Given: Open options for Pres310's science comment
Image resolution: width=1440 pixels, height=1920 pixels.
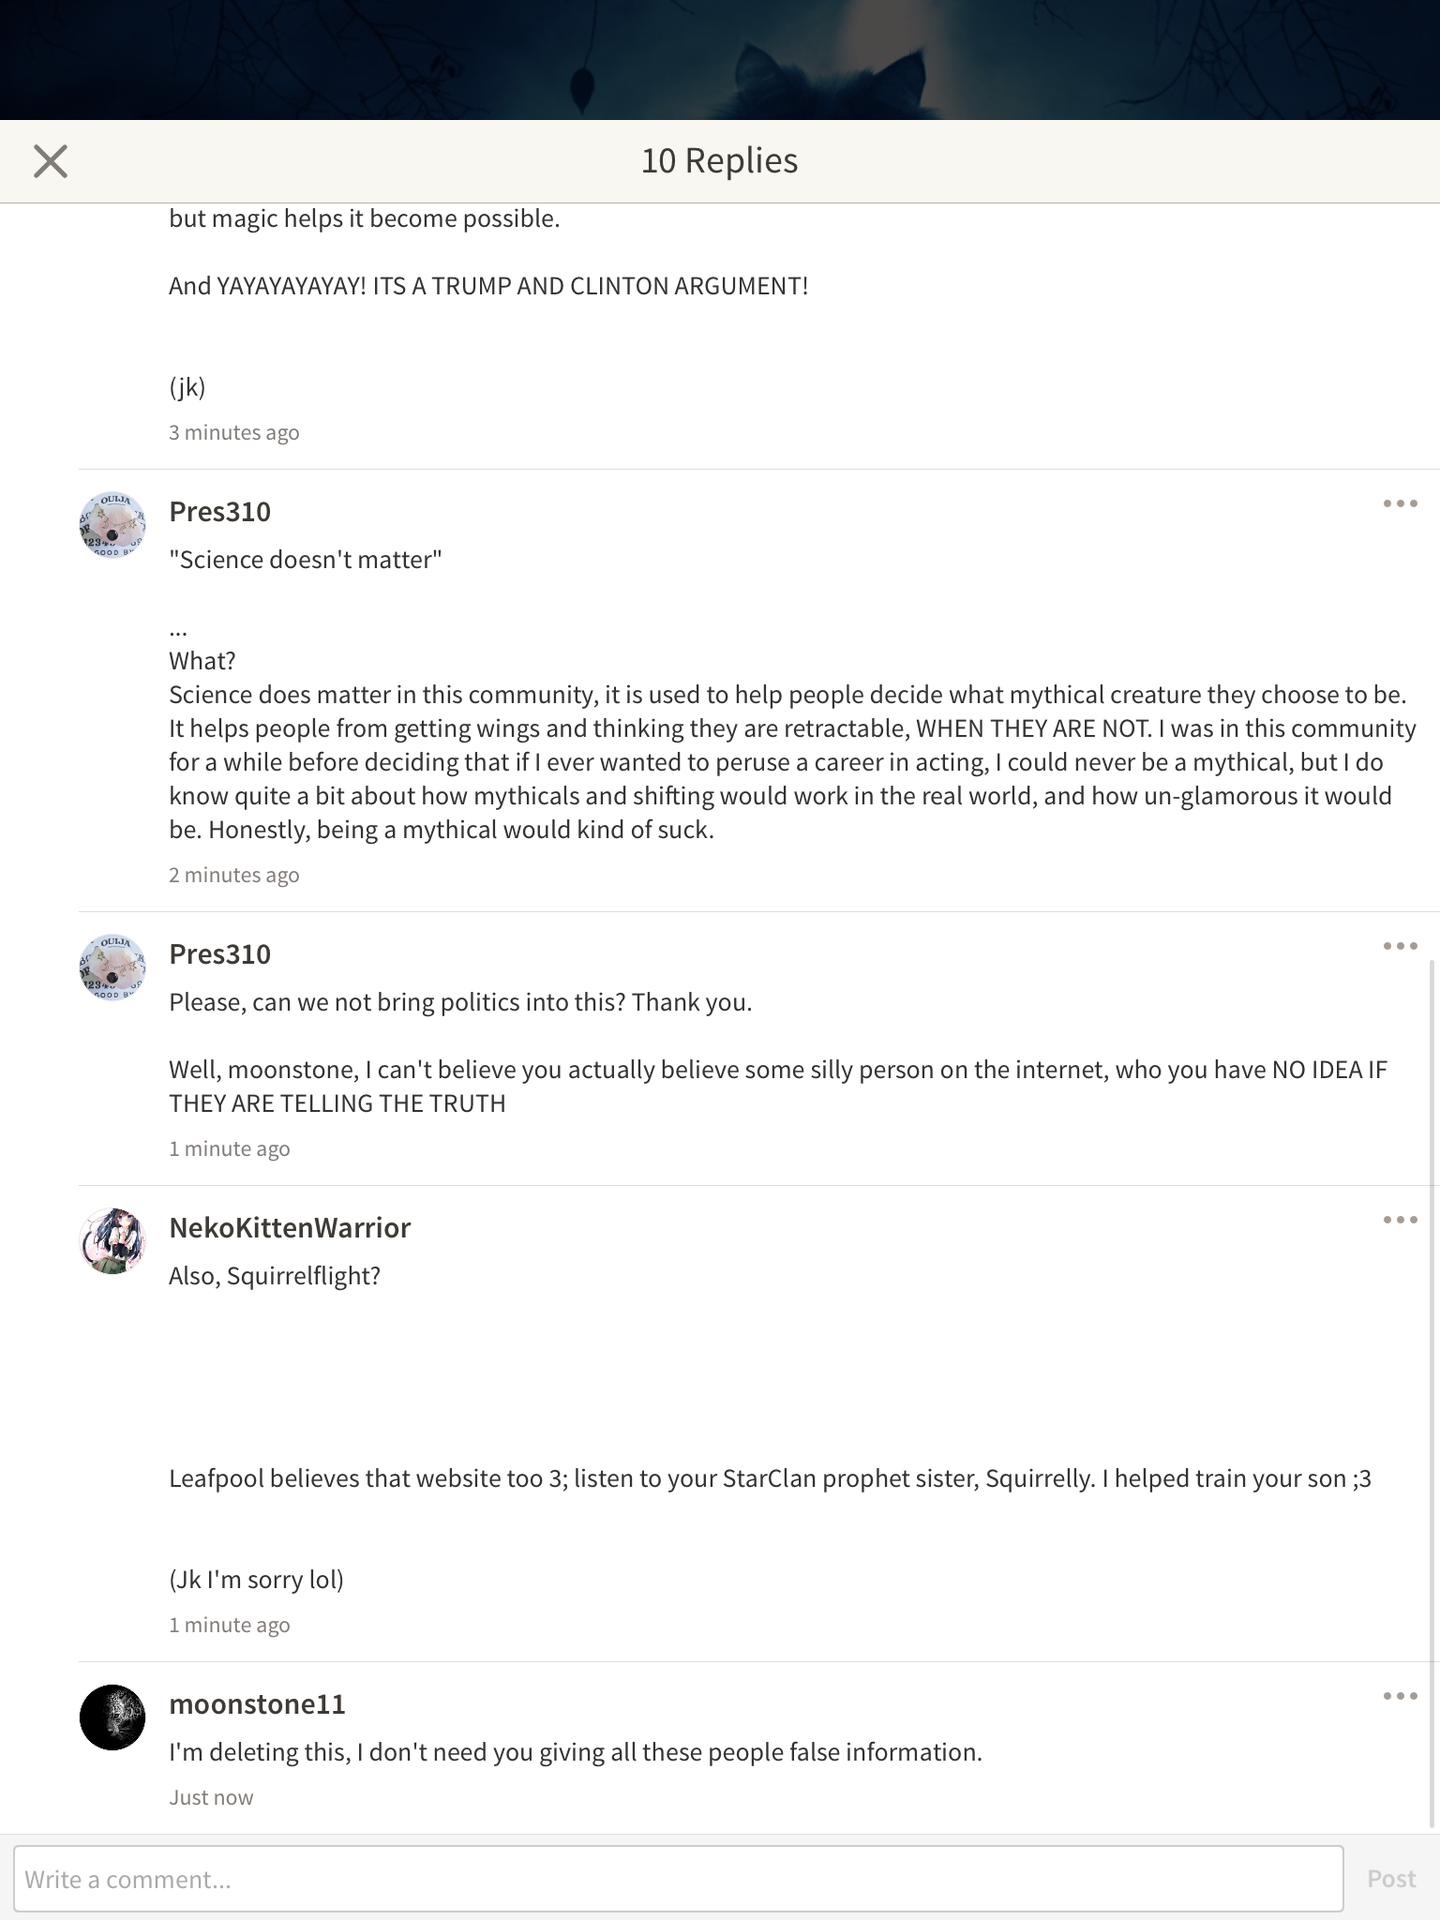Looking at the screenshot, I should [x=1400, y=503].
